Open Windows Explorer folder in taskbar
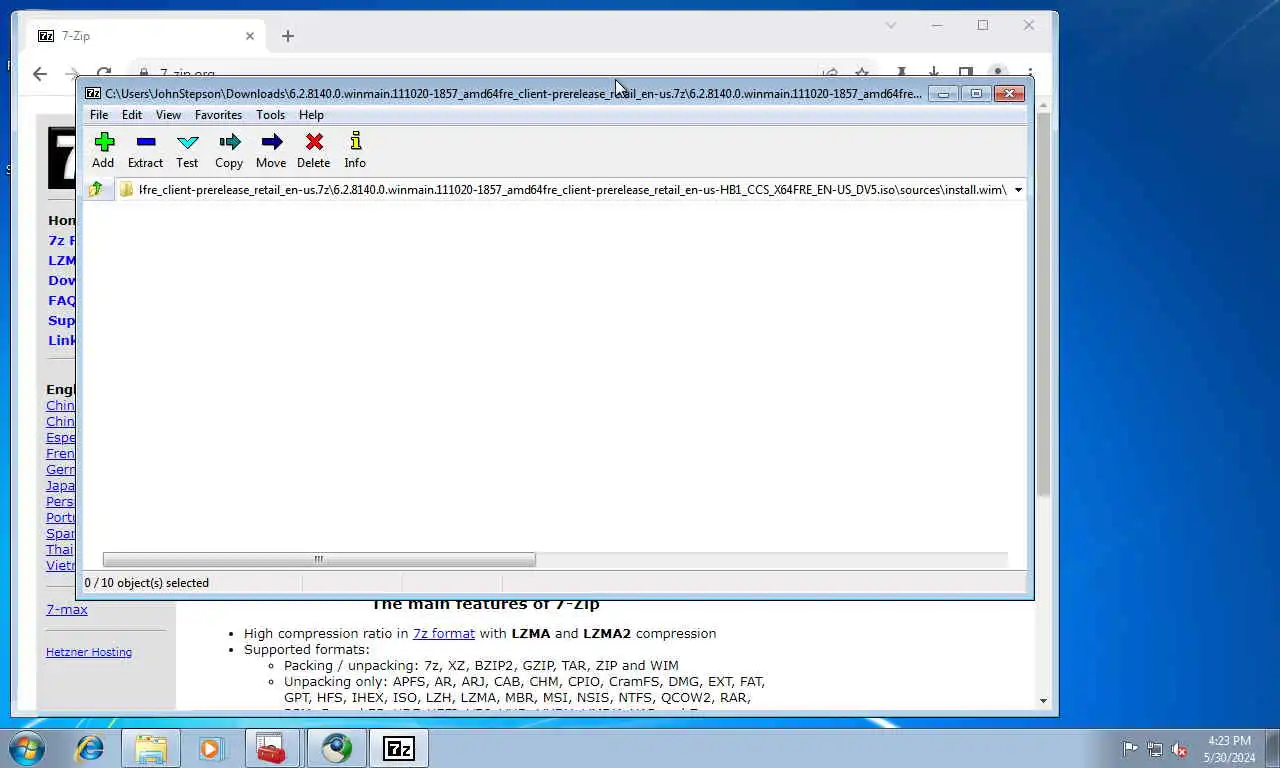Screen dimensions: 1280x768 (151, 748)
